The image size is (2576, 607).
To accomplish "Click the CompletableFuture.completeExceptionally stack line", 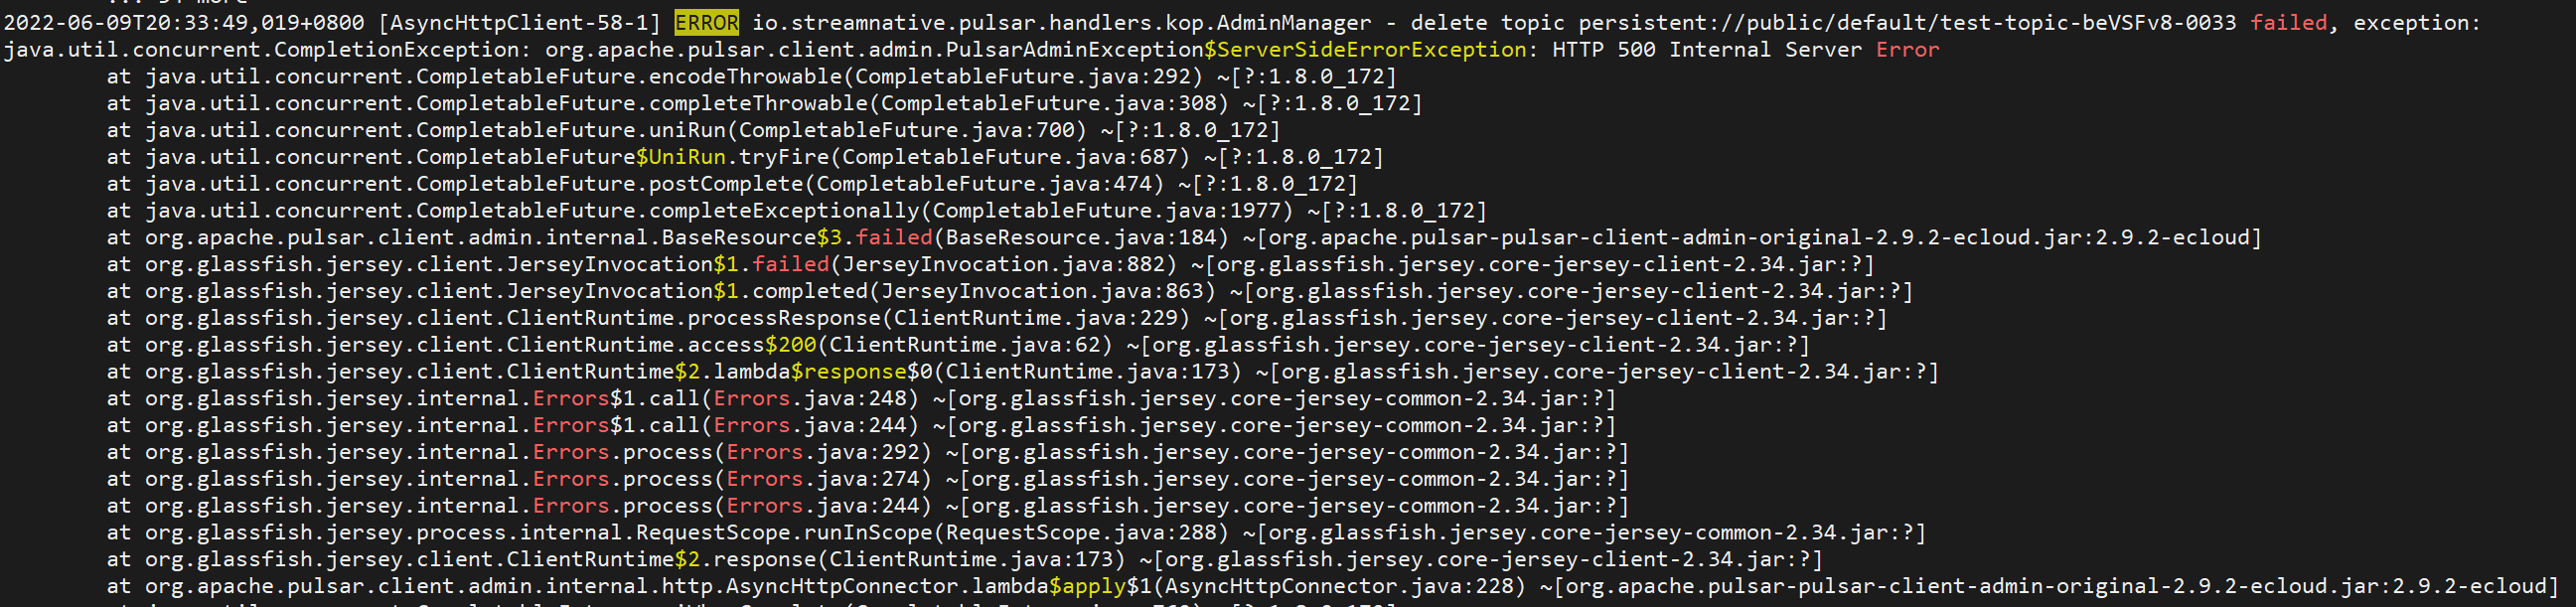I will [797, 211].
